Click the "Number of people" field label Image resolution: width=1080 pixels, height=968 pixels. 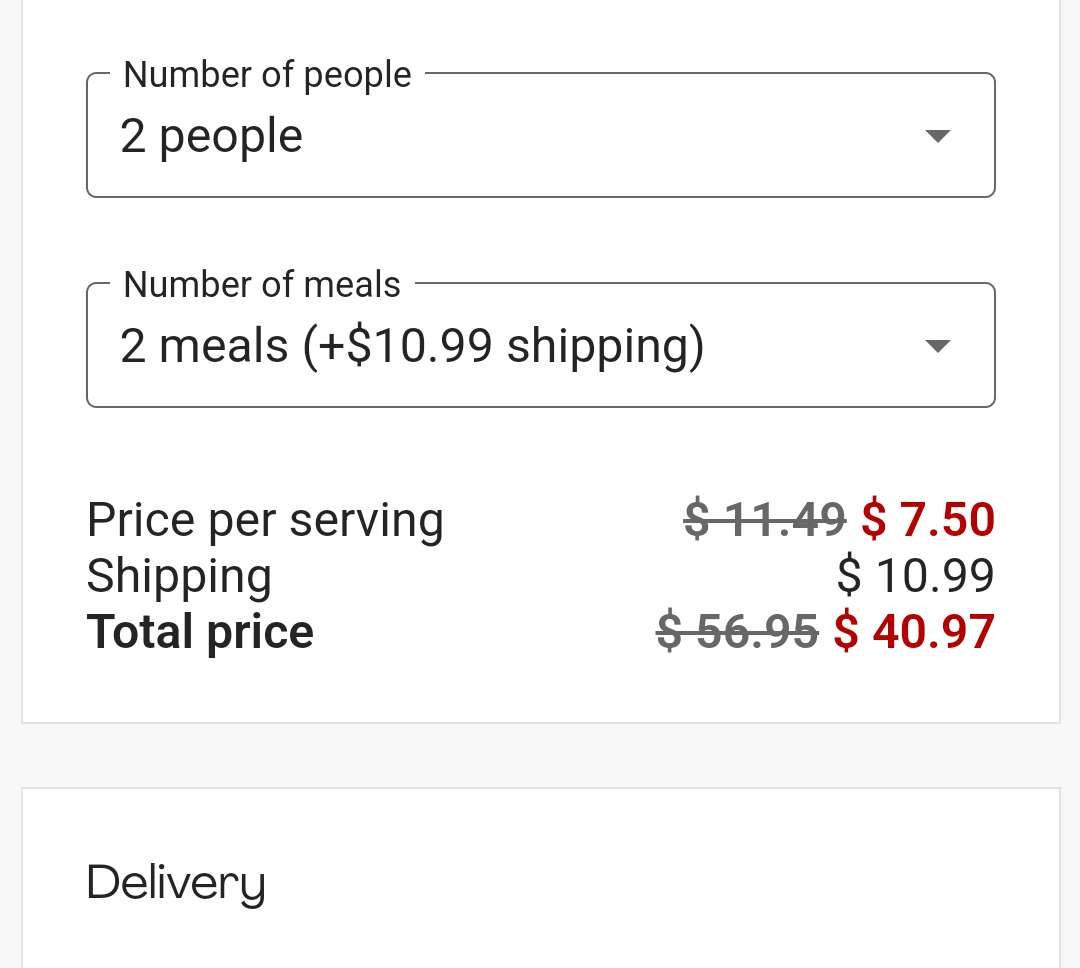[x=267, y=75]
